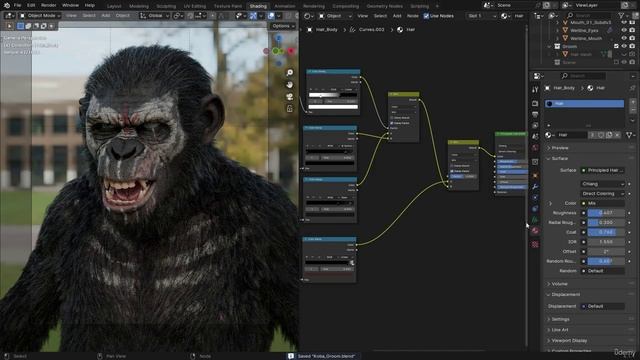Unlink the Hair material with X icon
The width and height of the screenshot is (640, 360).
click(618, 135)
